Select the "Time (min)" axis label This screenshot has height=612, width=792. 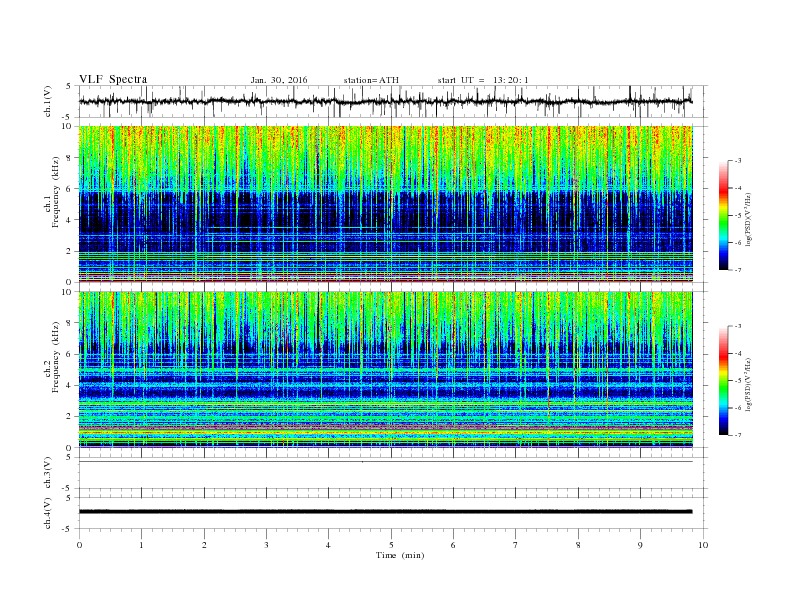(x=400, y=555)
